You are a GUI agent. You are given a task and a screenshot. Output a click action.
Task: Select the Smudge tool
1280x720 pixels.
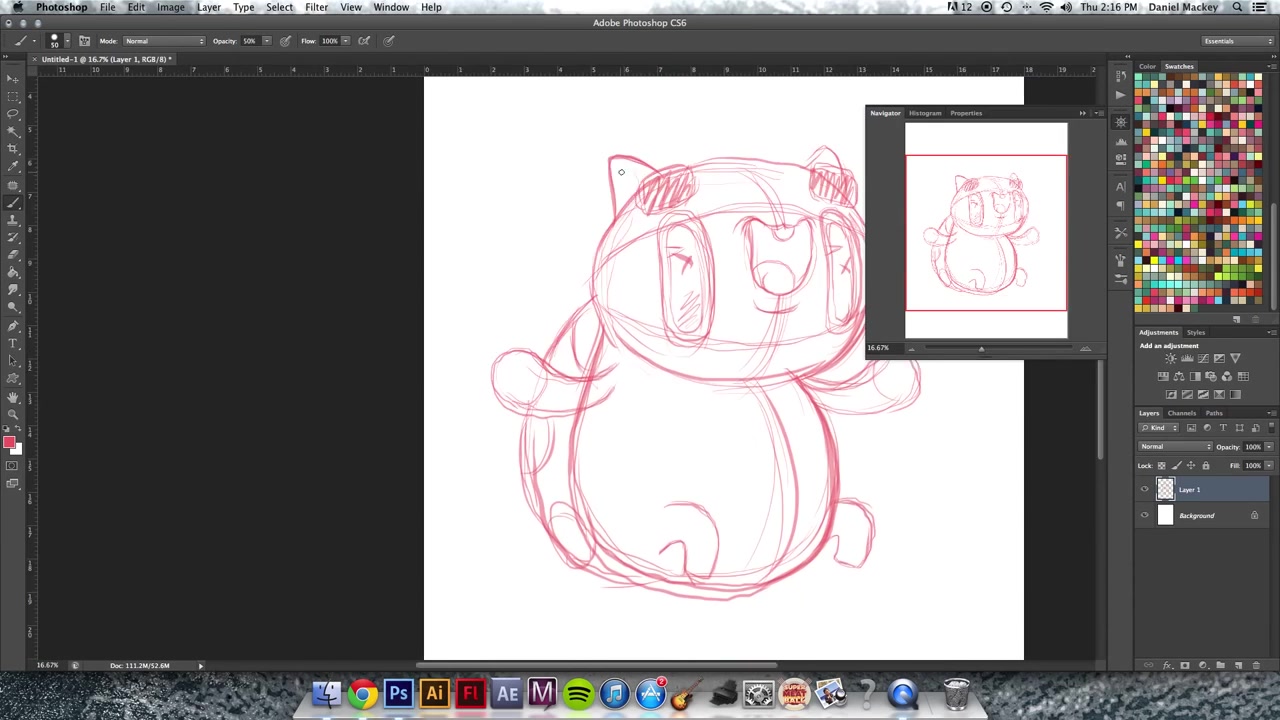(x=13, y=289)
